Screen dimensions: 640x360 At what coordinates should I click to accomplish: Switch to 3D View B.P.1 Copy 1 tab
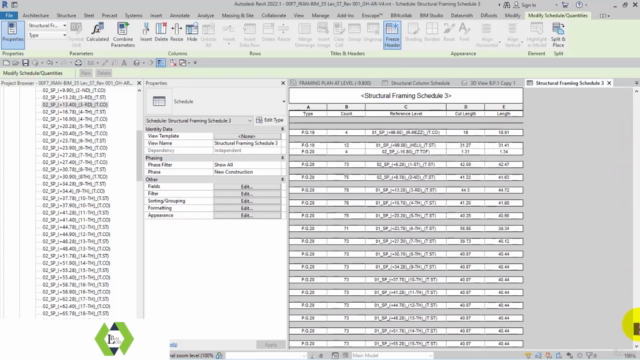pyautogui.click(x=489, y=83)
